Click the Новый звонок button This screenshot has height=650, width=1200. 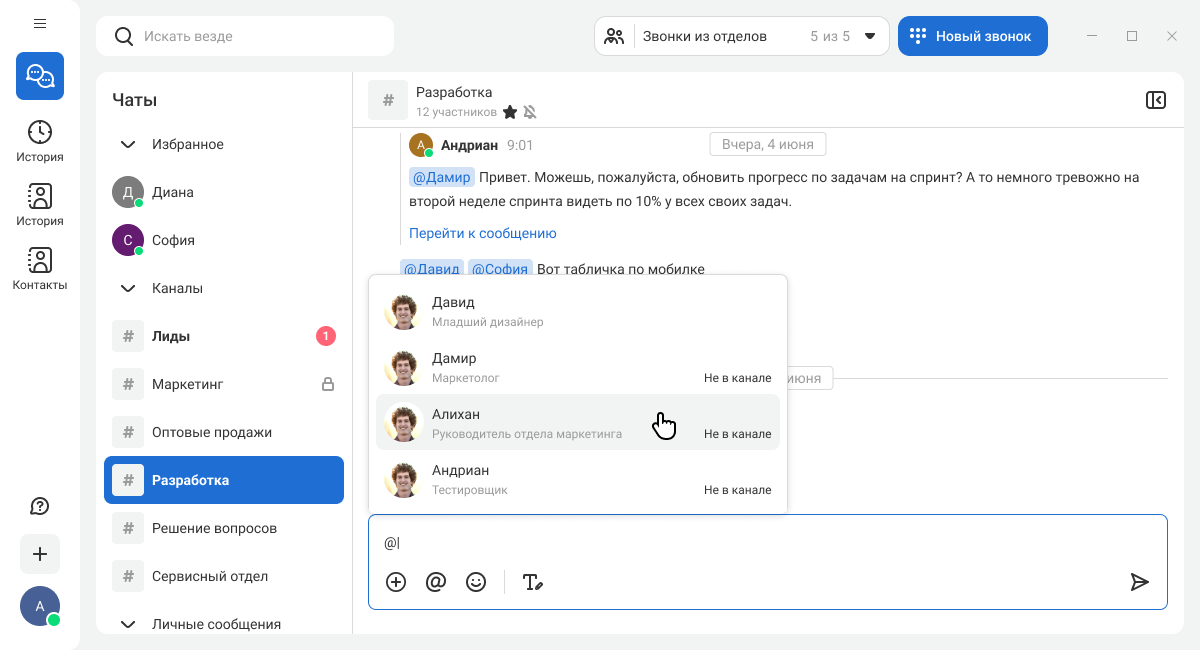tap(972, 36)
